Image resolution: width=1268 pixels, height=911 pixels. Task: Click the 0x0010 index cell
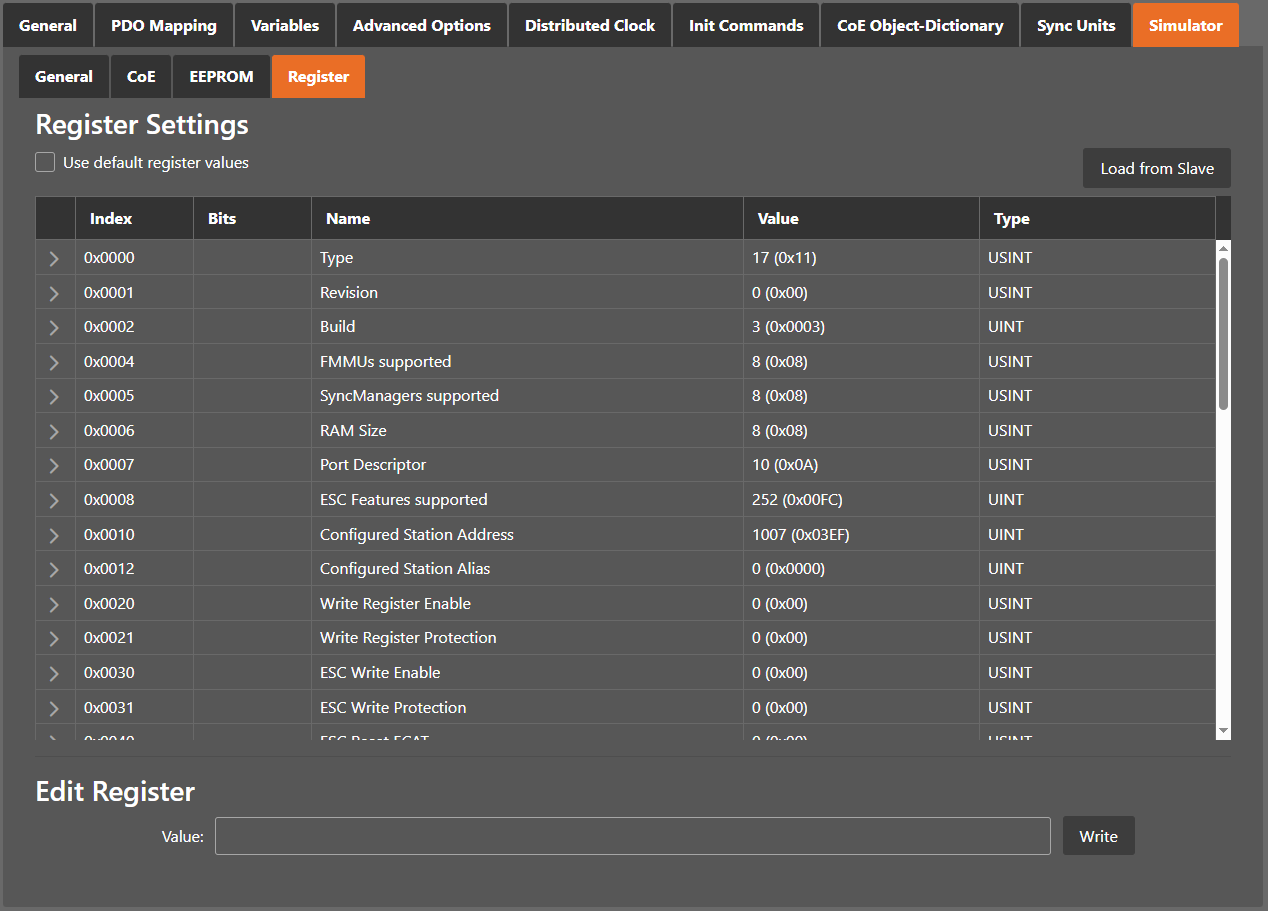pyautogui.click(x=134, y=535)
